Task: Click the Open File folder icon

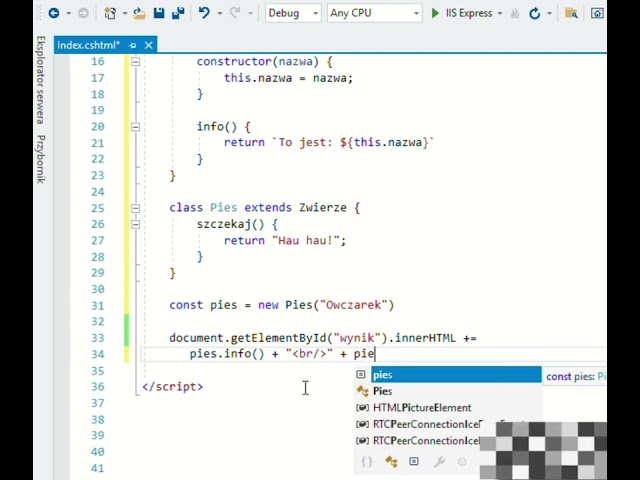Action: [139, 13]
